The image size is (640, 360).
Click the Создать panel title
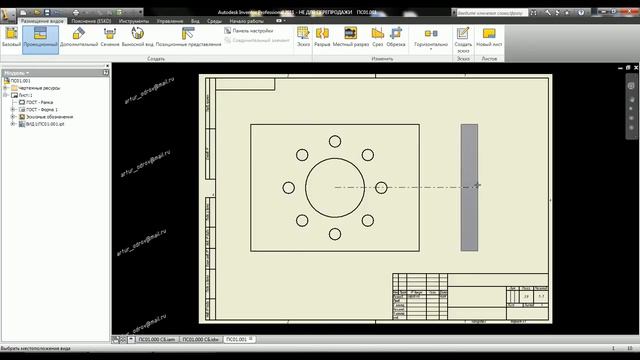coord(156,59)
